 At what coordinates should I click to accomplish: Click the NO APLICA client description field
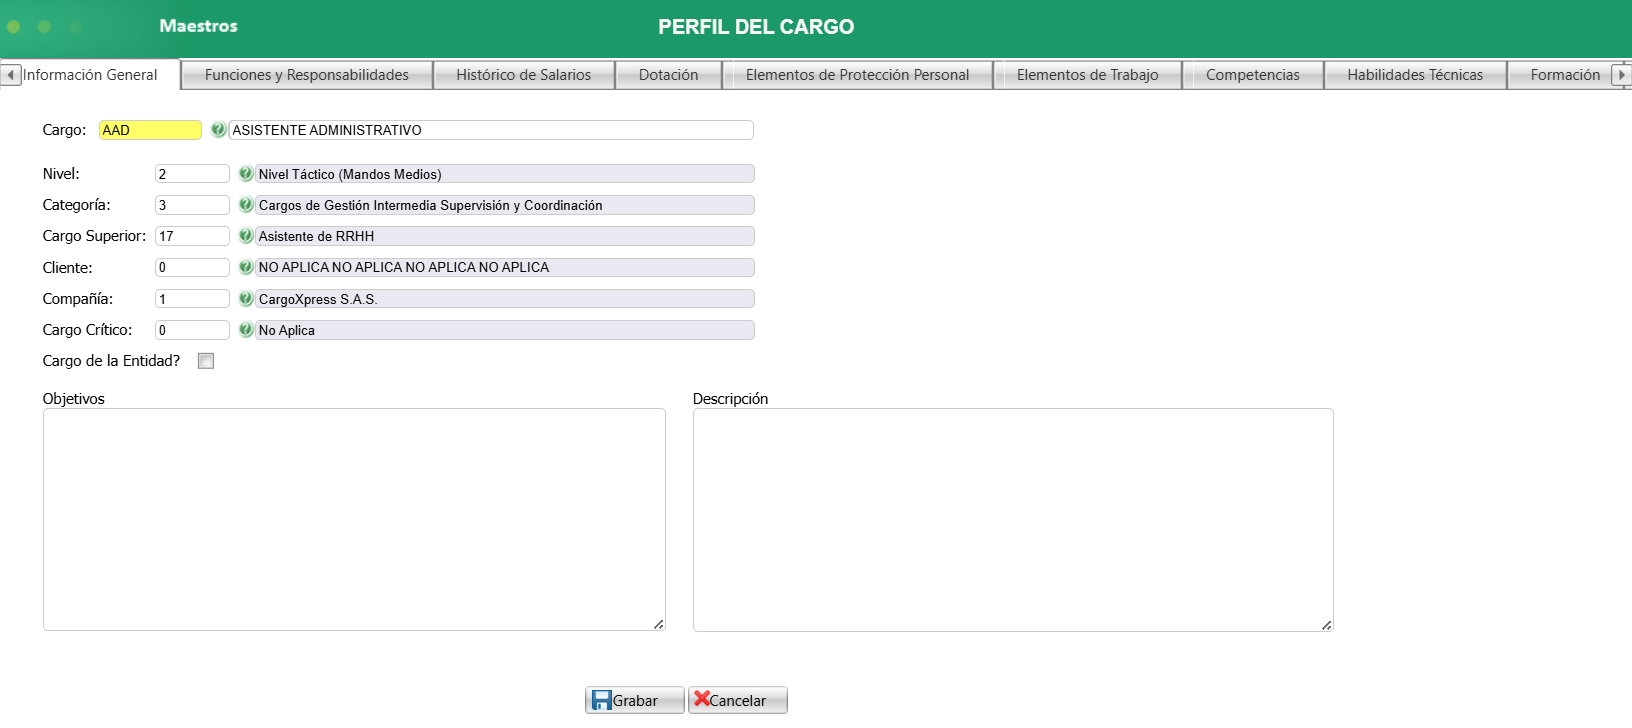coord(505,267)
